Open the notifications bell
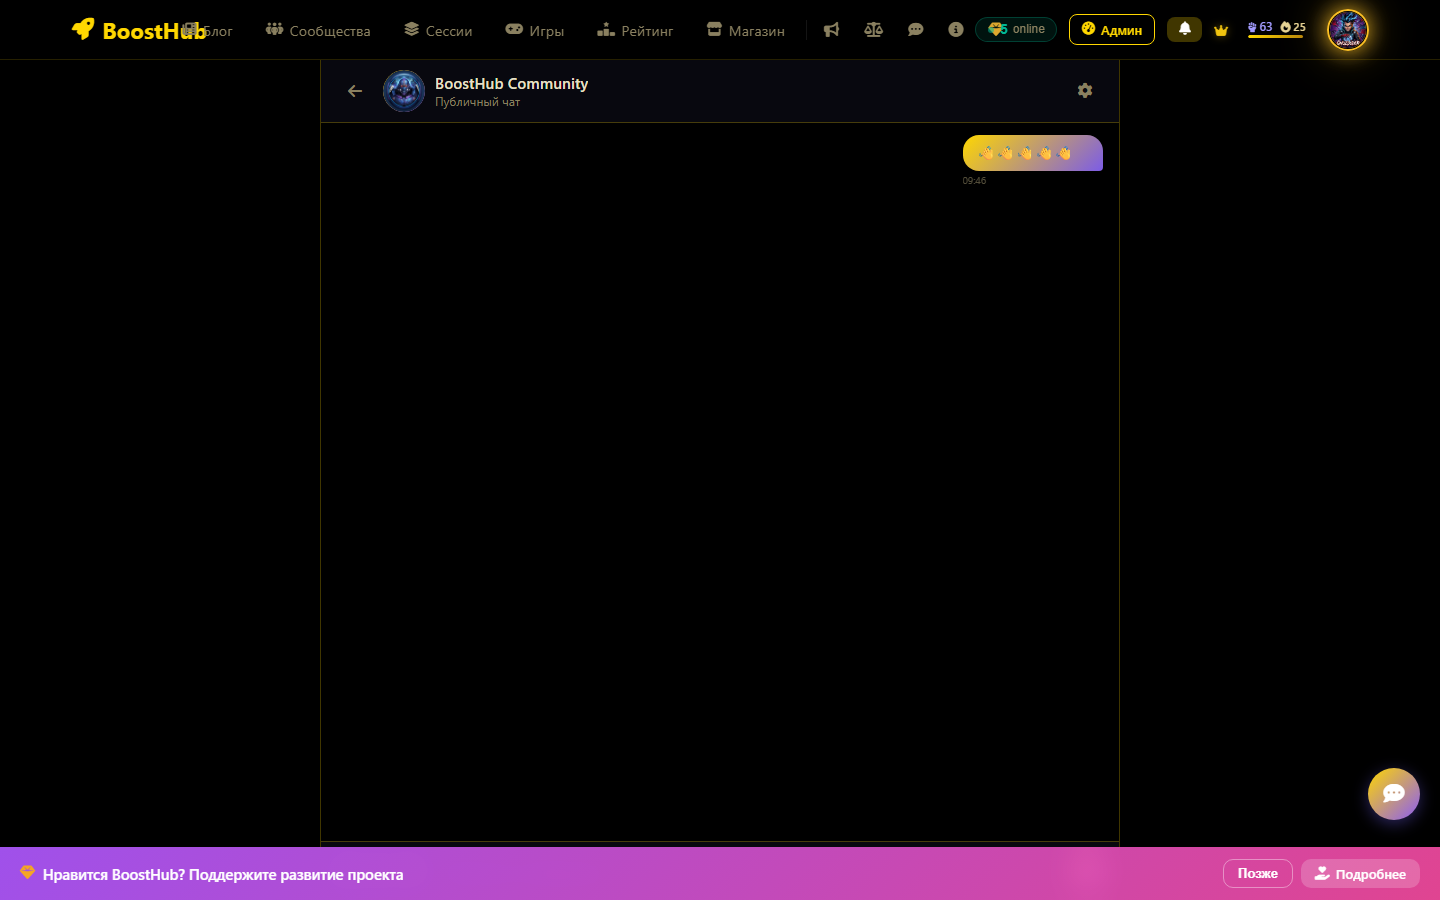1440x900 pixels. tap(1184, 29)
